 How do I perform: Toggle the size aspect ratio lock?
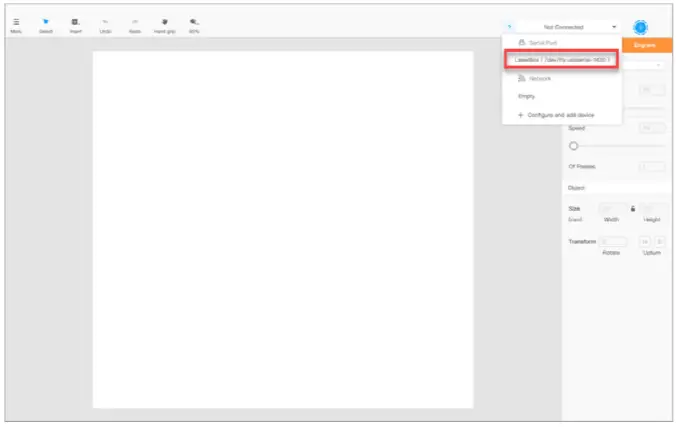632,209
